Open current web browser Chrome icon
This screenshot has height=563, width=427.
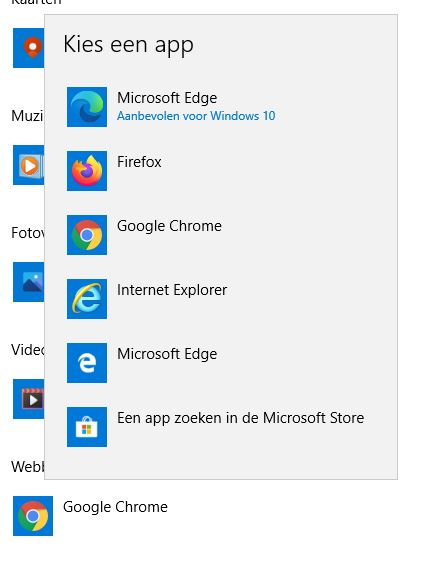pos(33,516)
